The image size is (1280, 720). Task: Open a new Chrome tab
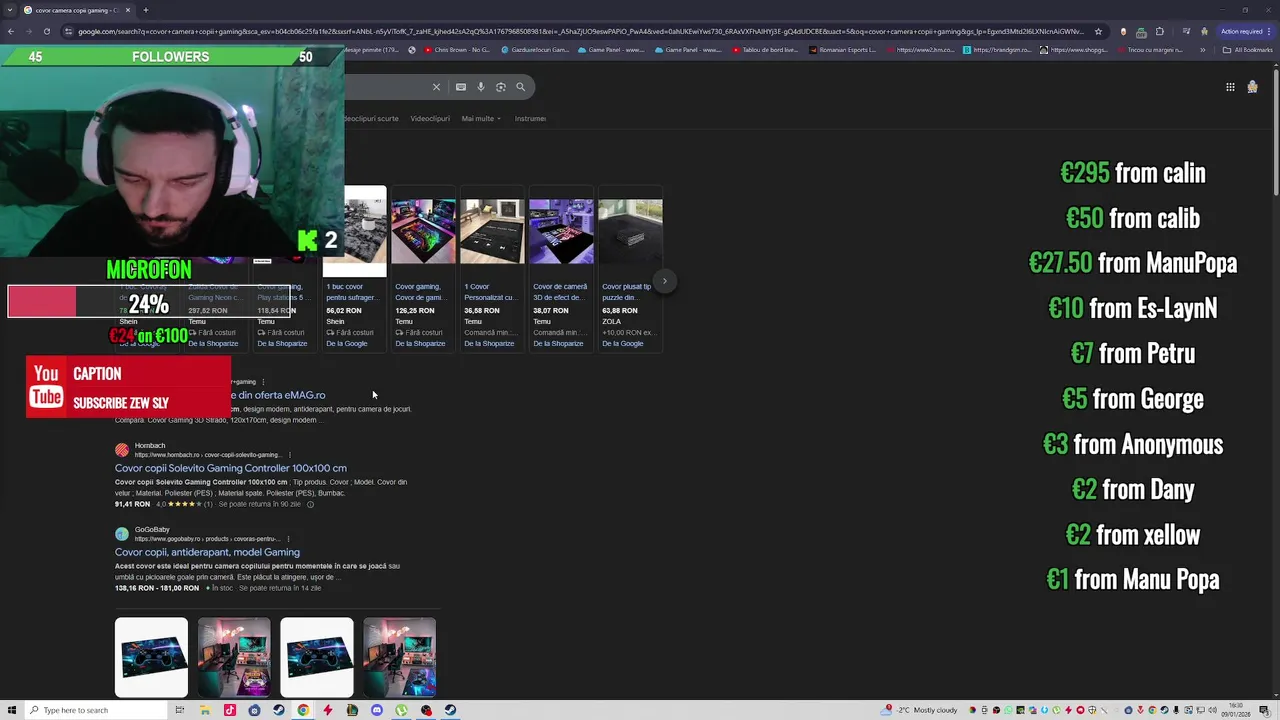145,10
